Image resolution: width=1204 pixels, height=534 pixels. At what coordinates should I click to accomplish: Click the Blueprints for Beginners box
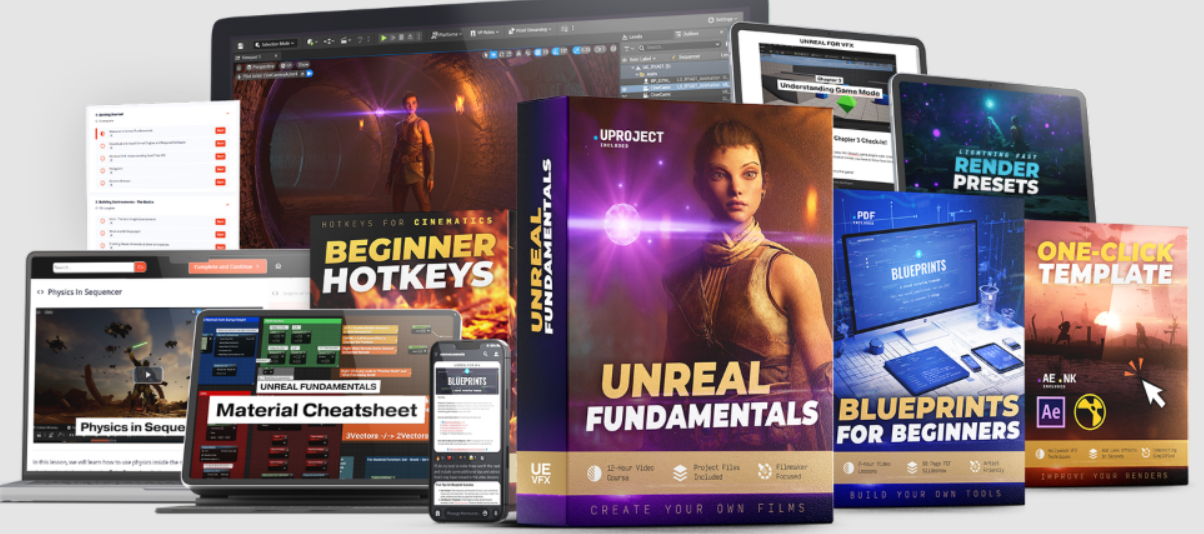(x=928, y=348)
